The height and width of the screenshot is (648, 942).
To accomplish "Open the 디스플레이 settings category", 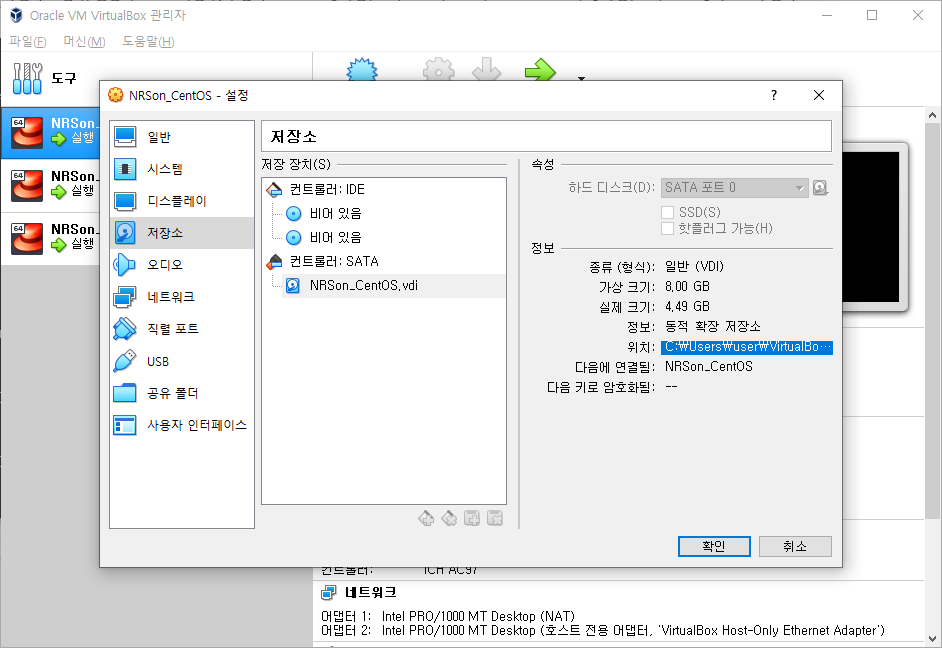I will tap(182, 201).
